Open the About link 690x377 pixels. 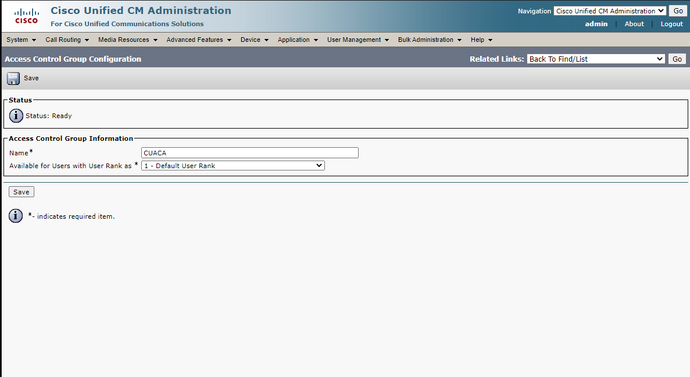pos(634,24)
